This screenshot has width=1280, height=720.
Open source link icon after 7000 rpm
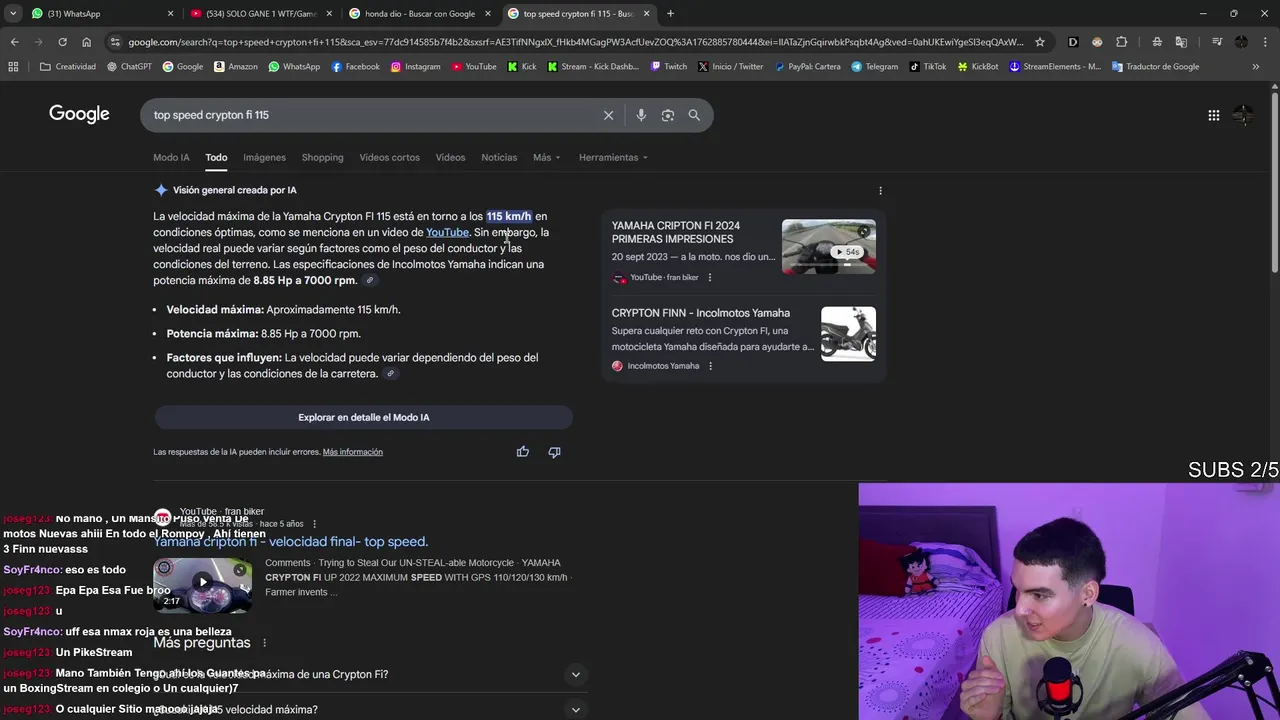[369, 281]
